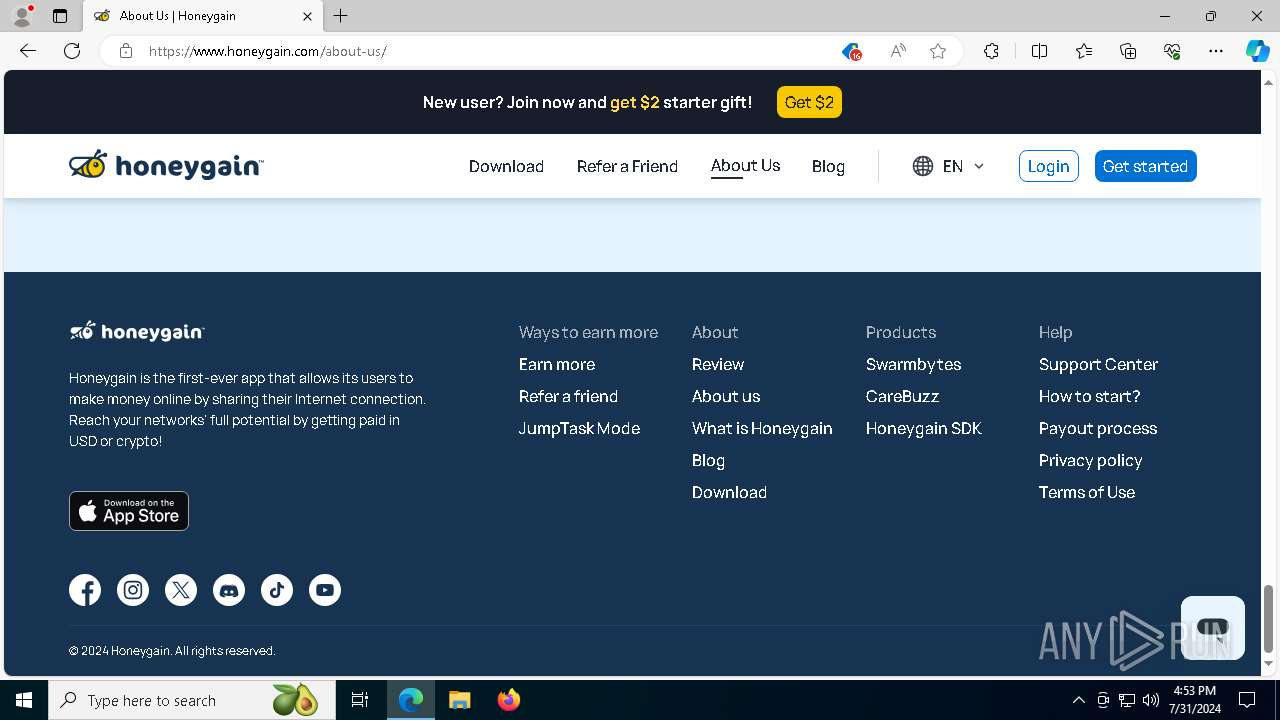This screenshot has width=1280, height=720.
Task: Open the Favorites list icon
Action: click(x=1084, y=51)
